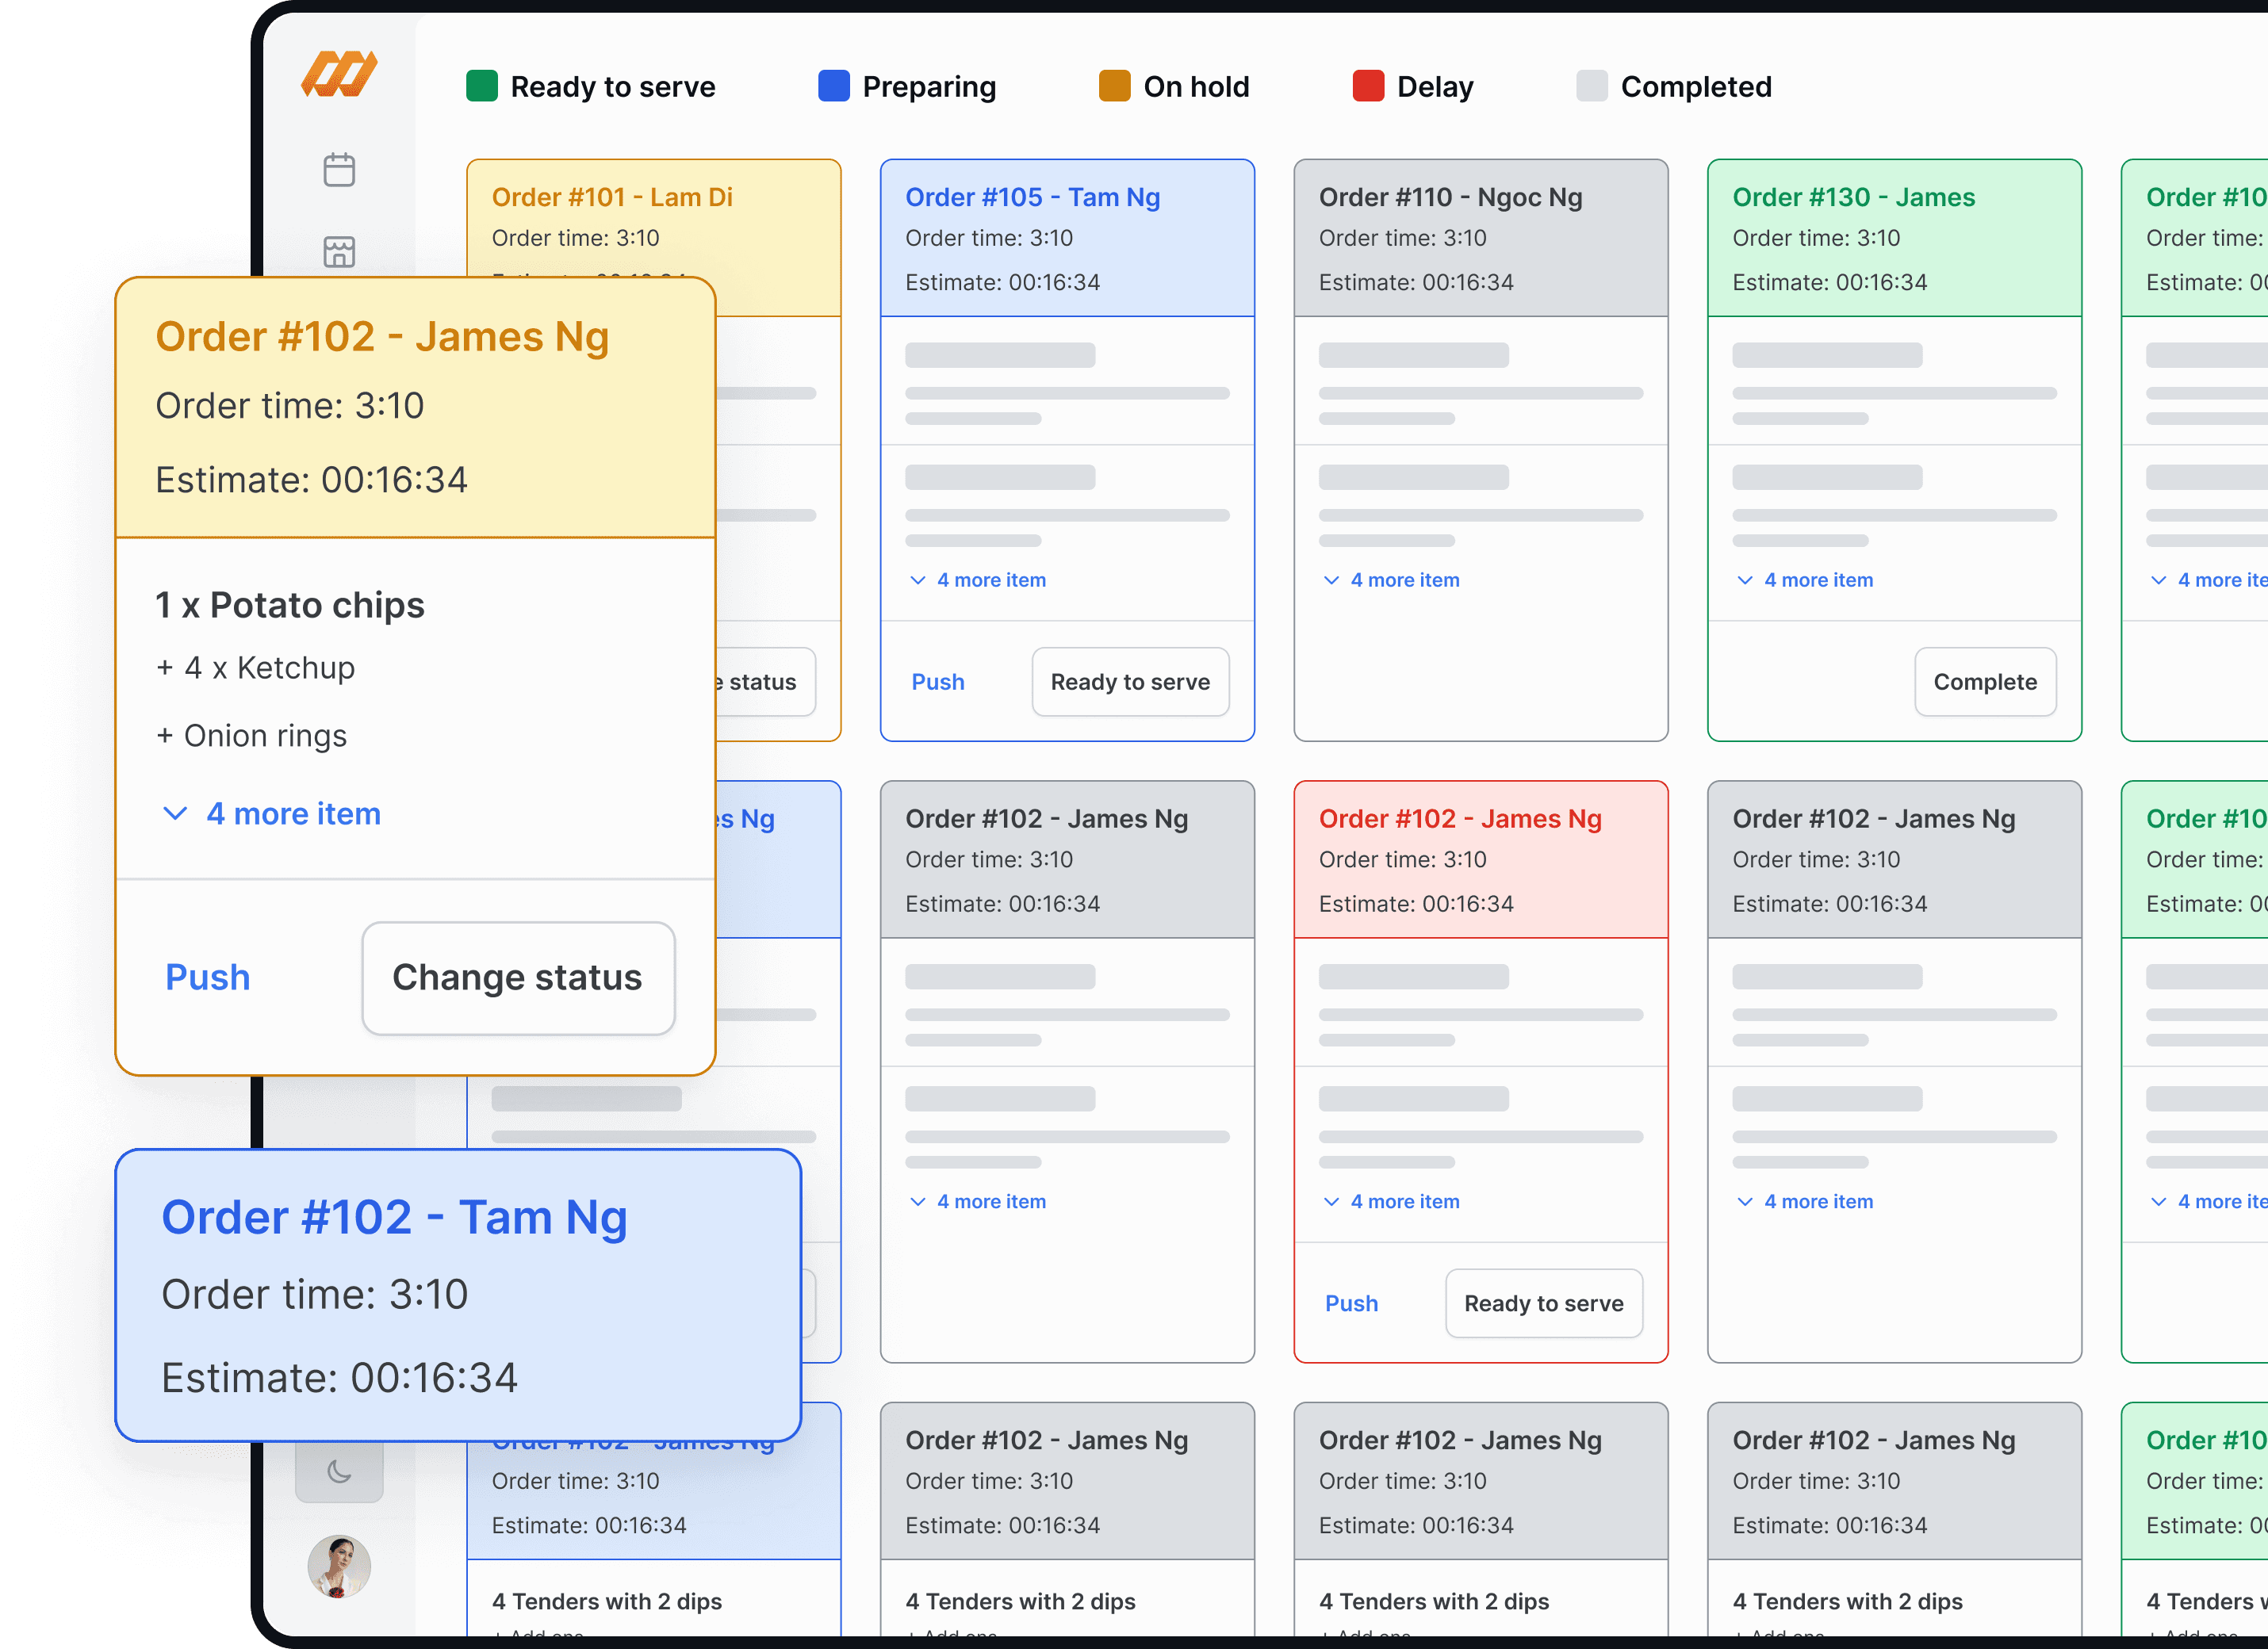Open Order #105 - Tam Ng title

coord(1032,197)
